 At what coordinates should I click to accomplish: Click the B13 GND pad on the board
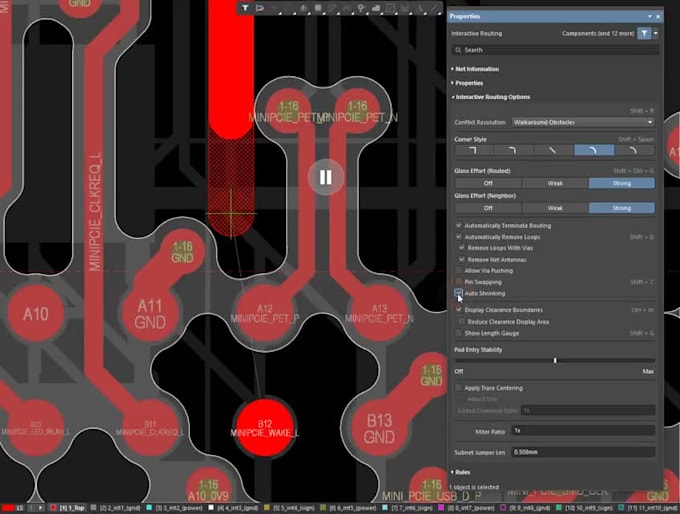(x=379, y=428)
